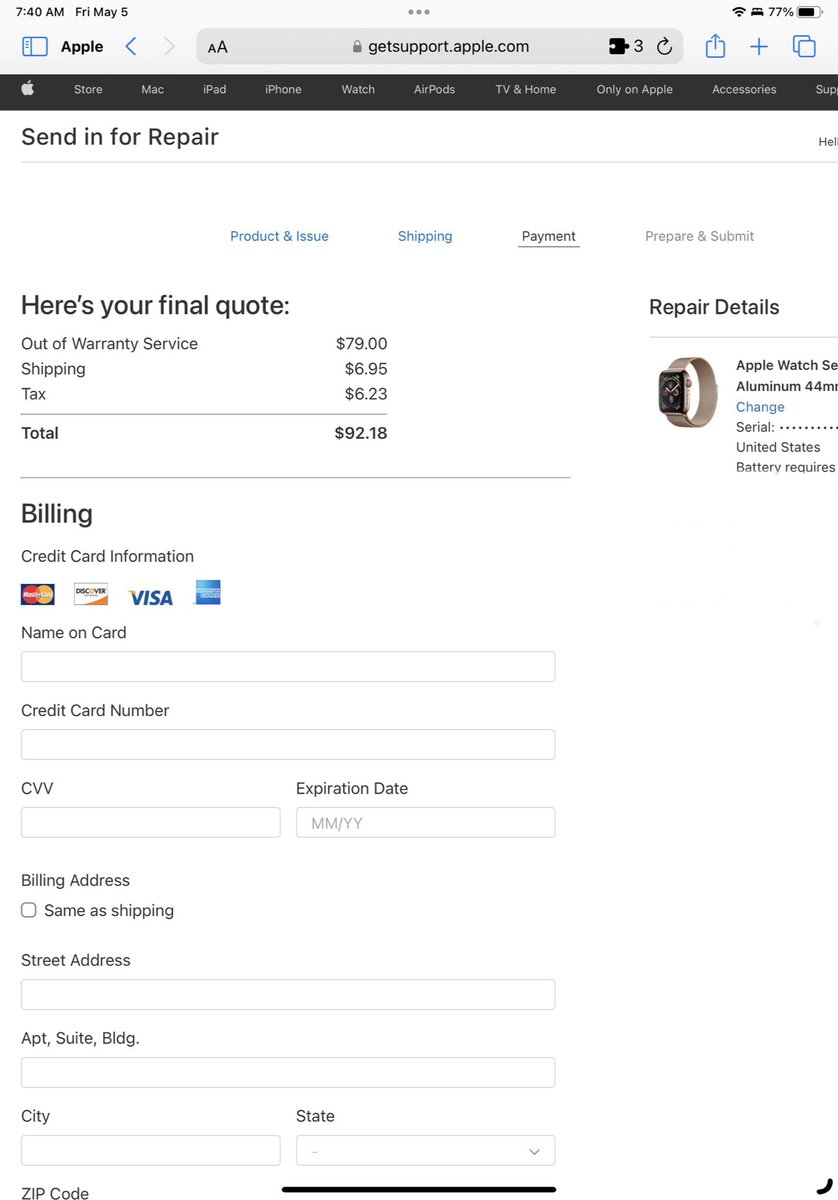
Task: Focus the City field
Action: (x=151, y=1150)
